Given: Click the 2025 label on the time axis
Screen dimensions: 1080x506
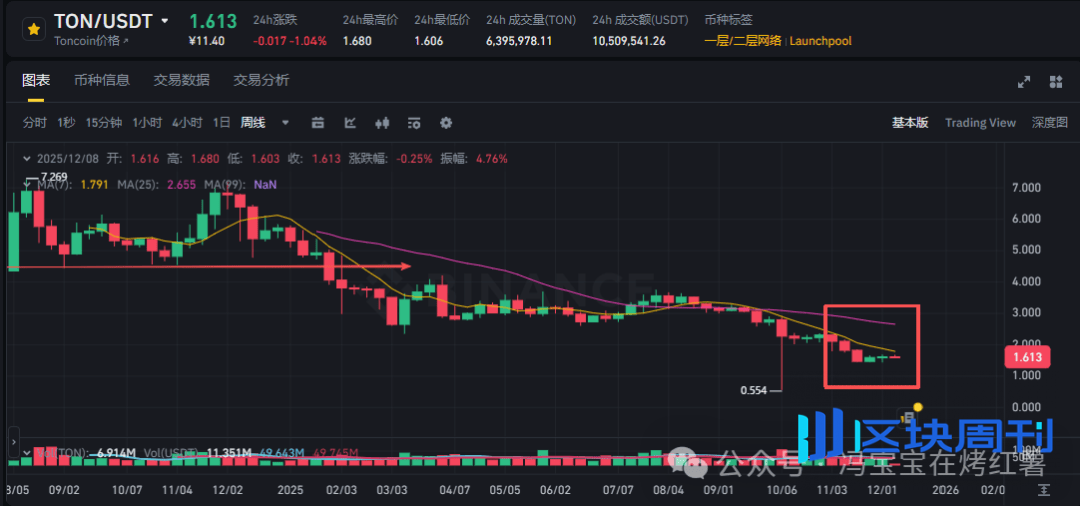Looking at the screenshot, I should (x=291, y=489).
